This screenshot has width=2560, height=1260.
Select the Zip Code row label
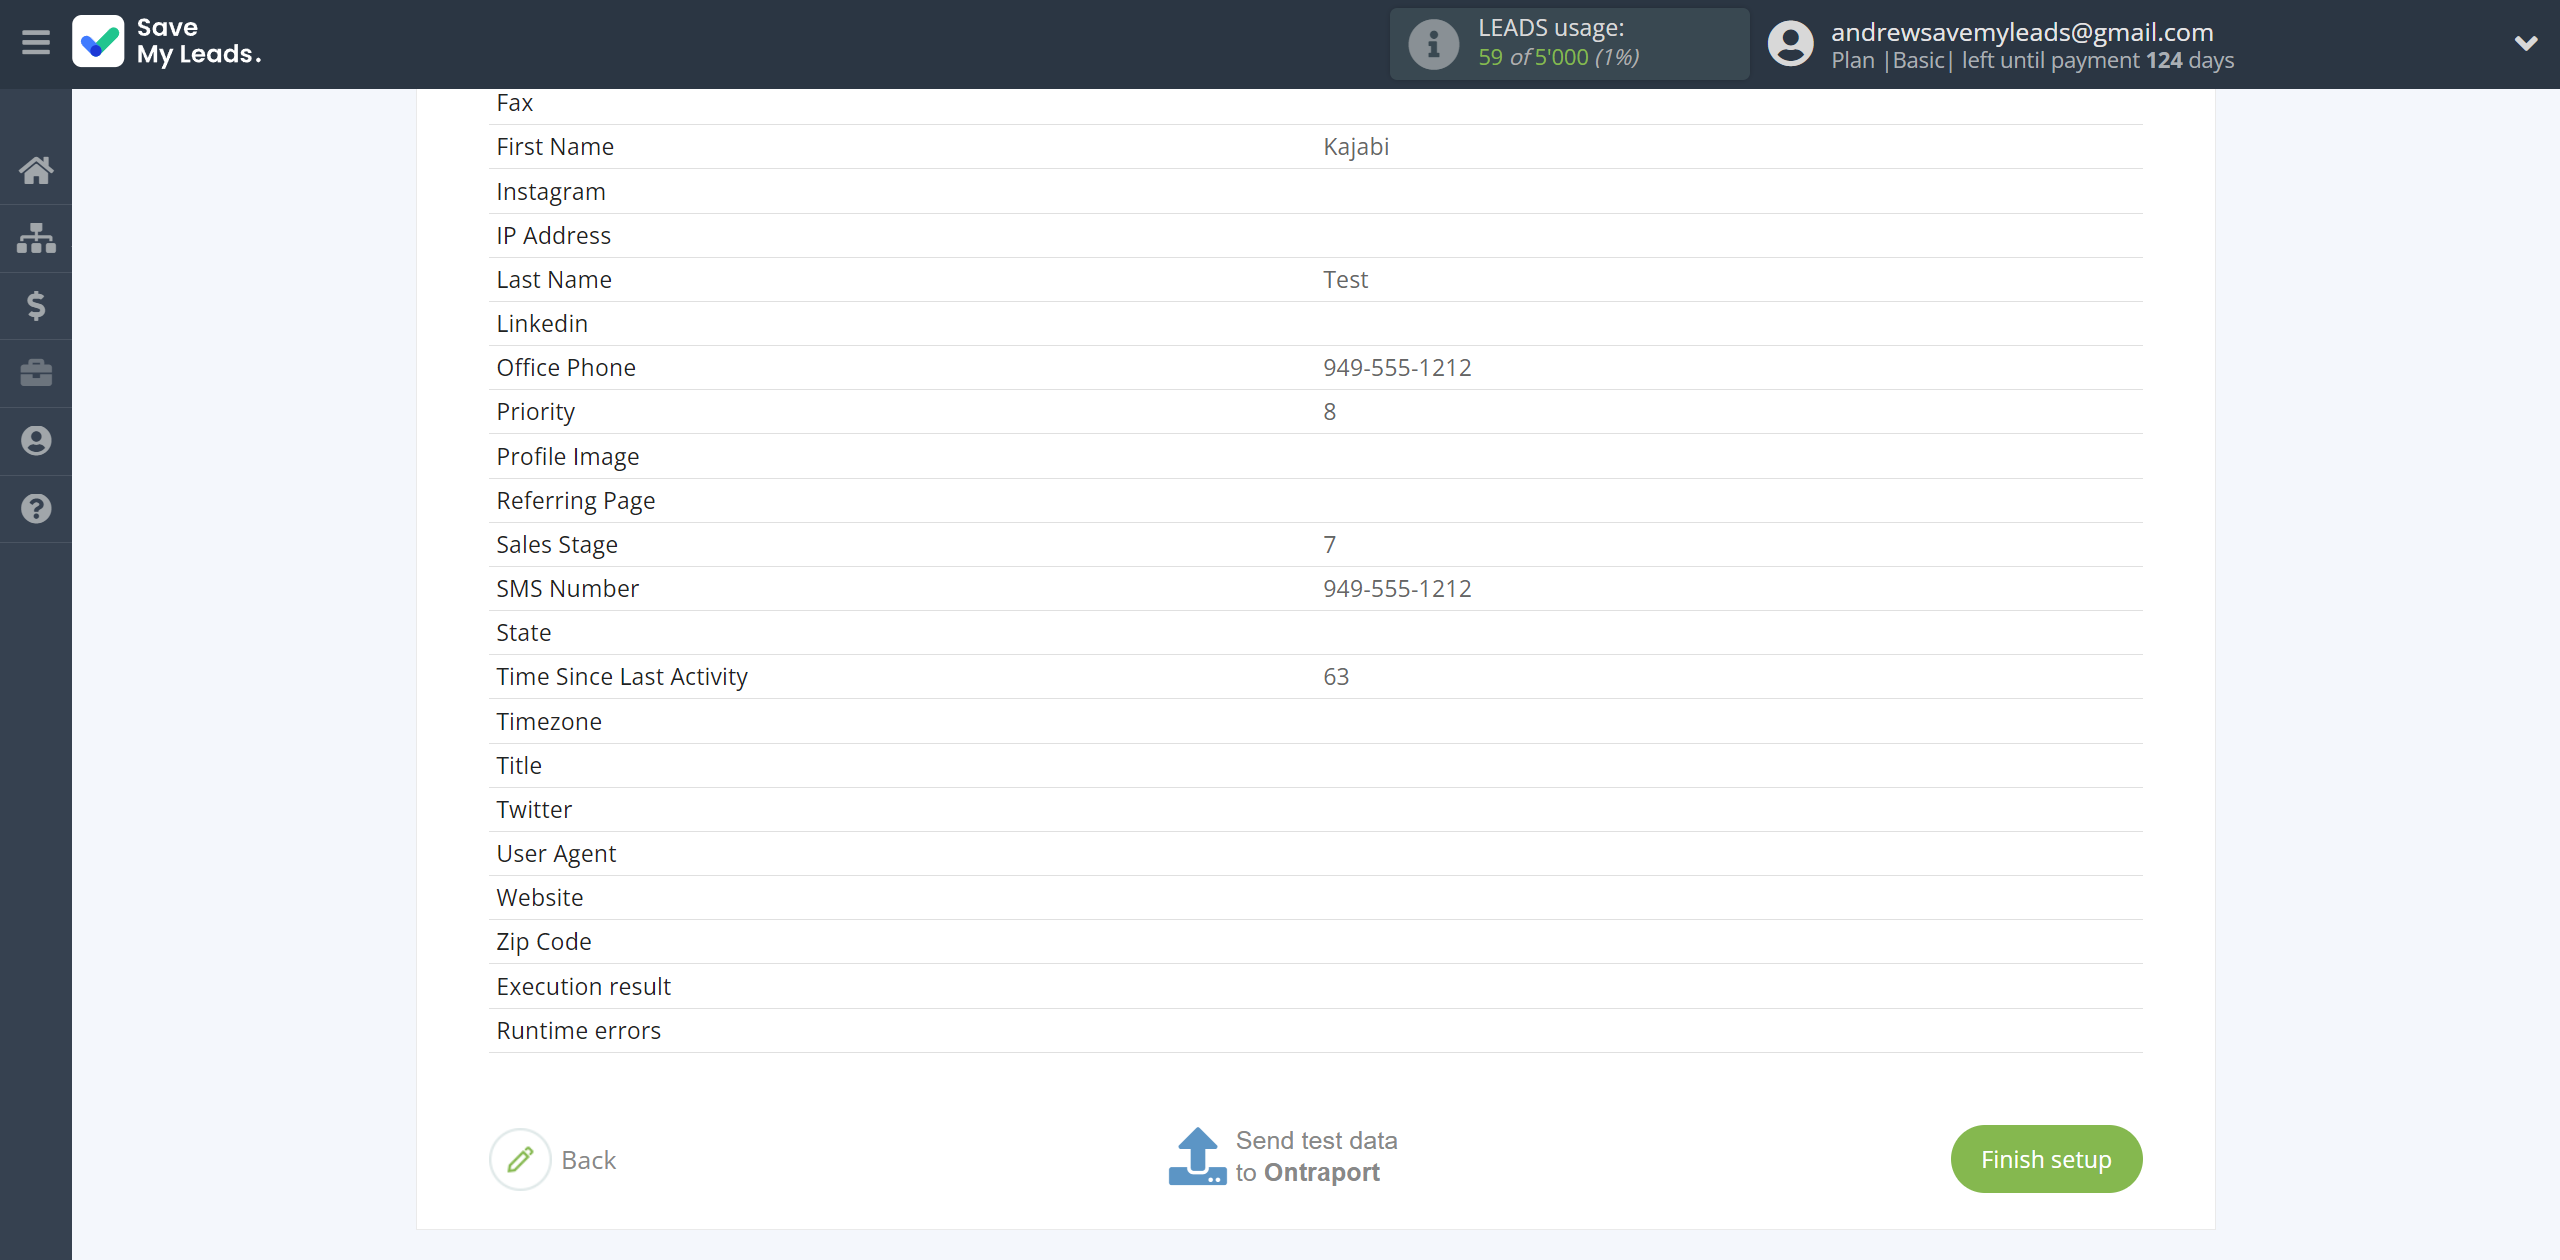point(544,941)
